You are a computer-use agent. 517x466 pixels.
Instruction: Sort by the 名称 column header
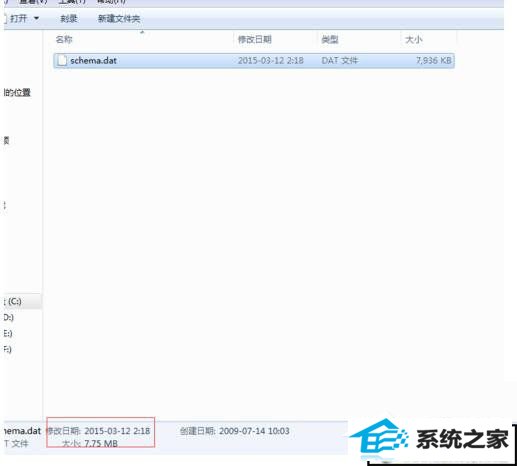(x=64, y=40)
